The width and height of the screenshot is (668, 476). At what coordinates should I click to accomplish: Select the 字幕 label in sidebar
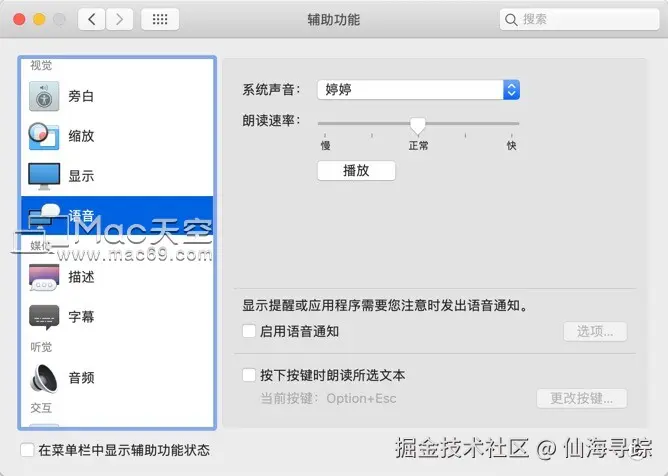tap(81, 317)
